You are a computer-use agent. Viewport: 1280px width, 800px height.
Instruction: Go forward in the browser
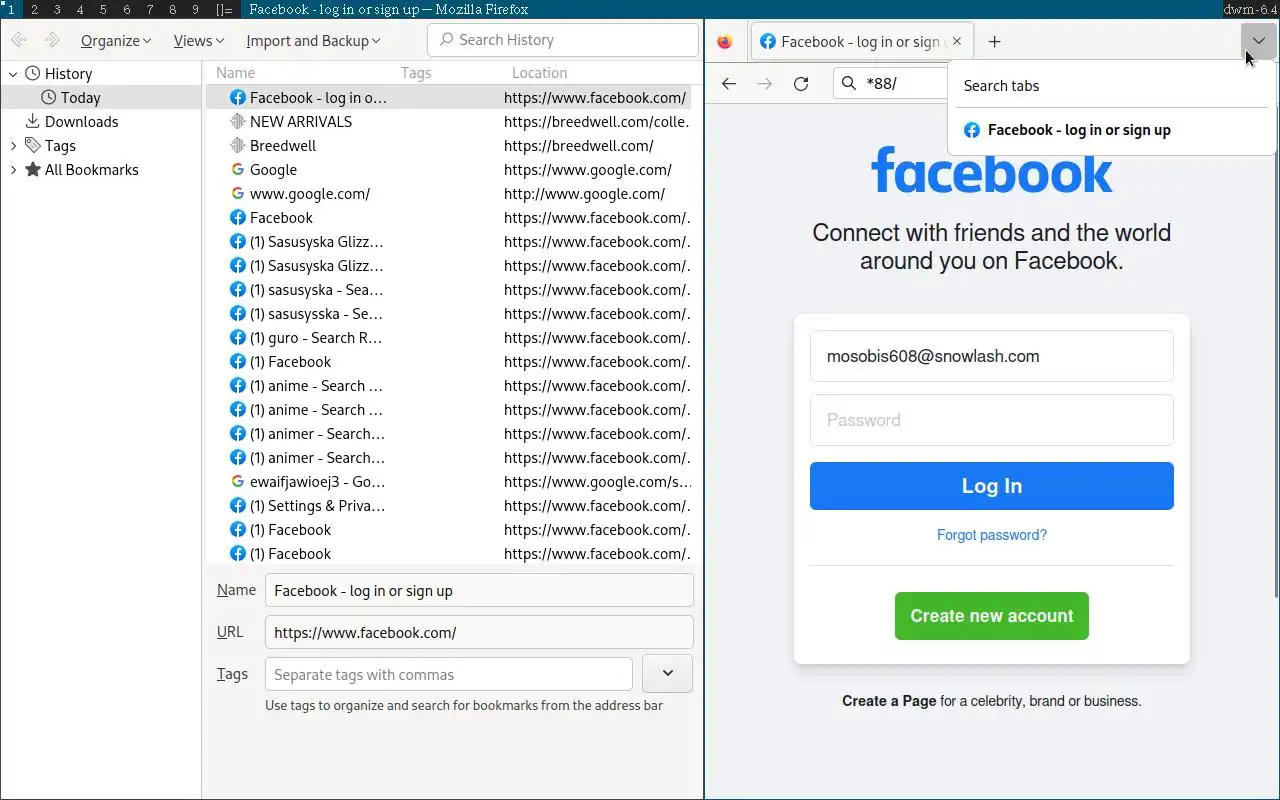(765, 83)
